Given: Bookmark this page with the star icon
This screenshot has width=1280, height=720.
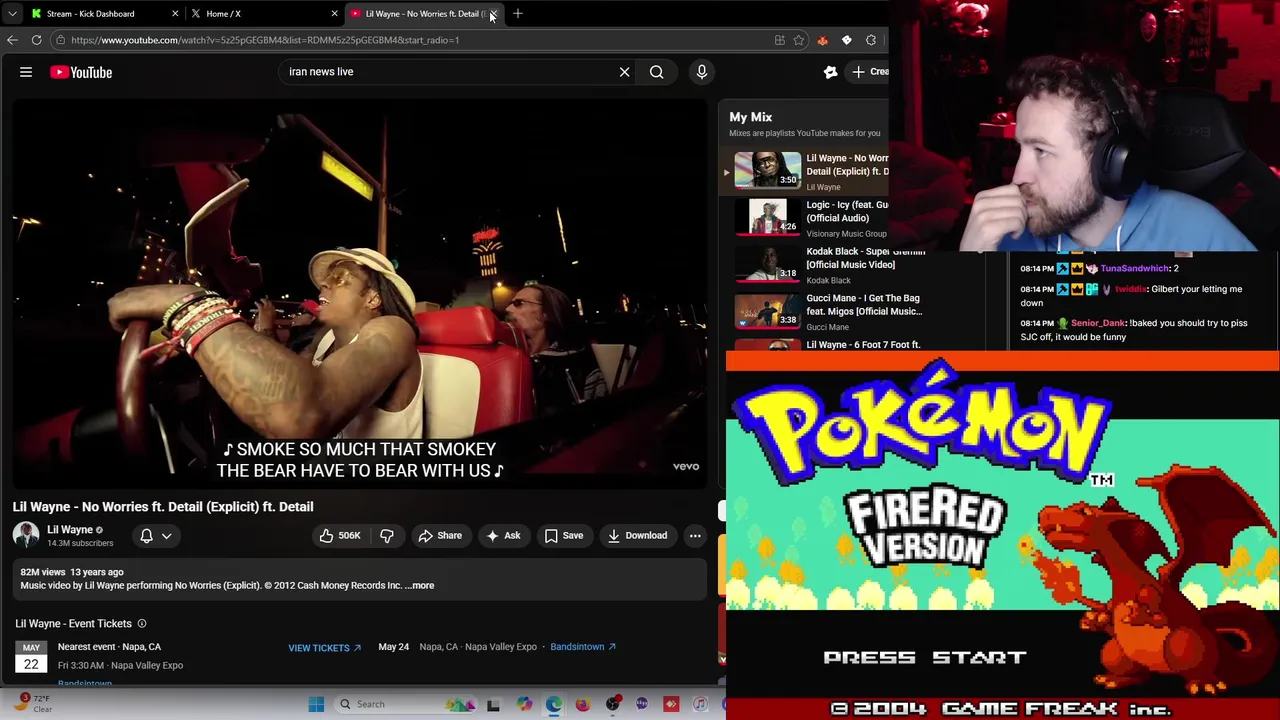Looking at the screenshot, I should (x=798, y=40).
